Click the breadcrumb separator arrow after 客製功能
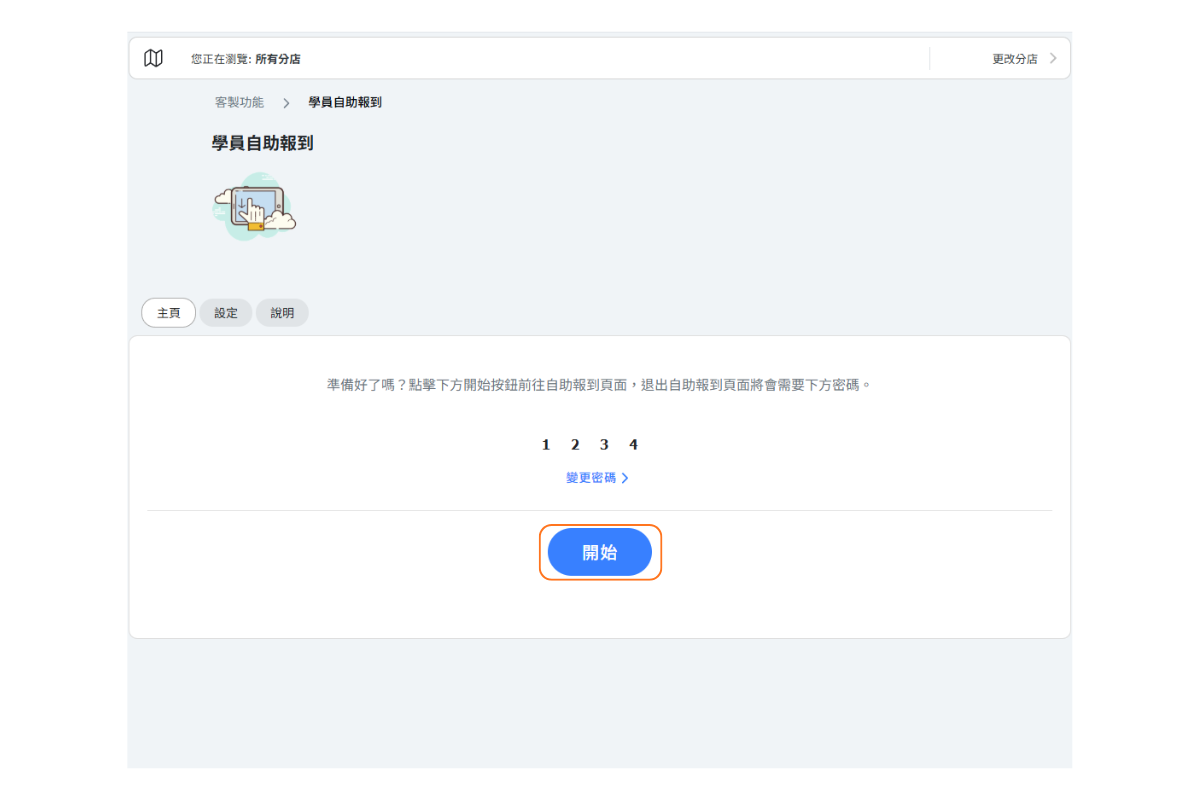Image resolution: width=1200 pixels, height=800 pixels. pyautogui.click(x=286, y=103)
